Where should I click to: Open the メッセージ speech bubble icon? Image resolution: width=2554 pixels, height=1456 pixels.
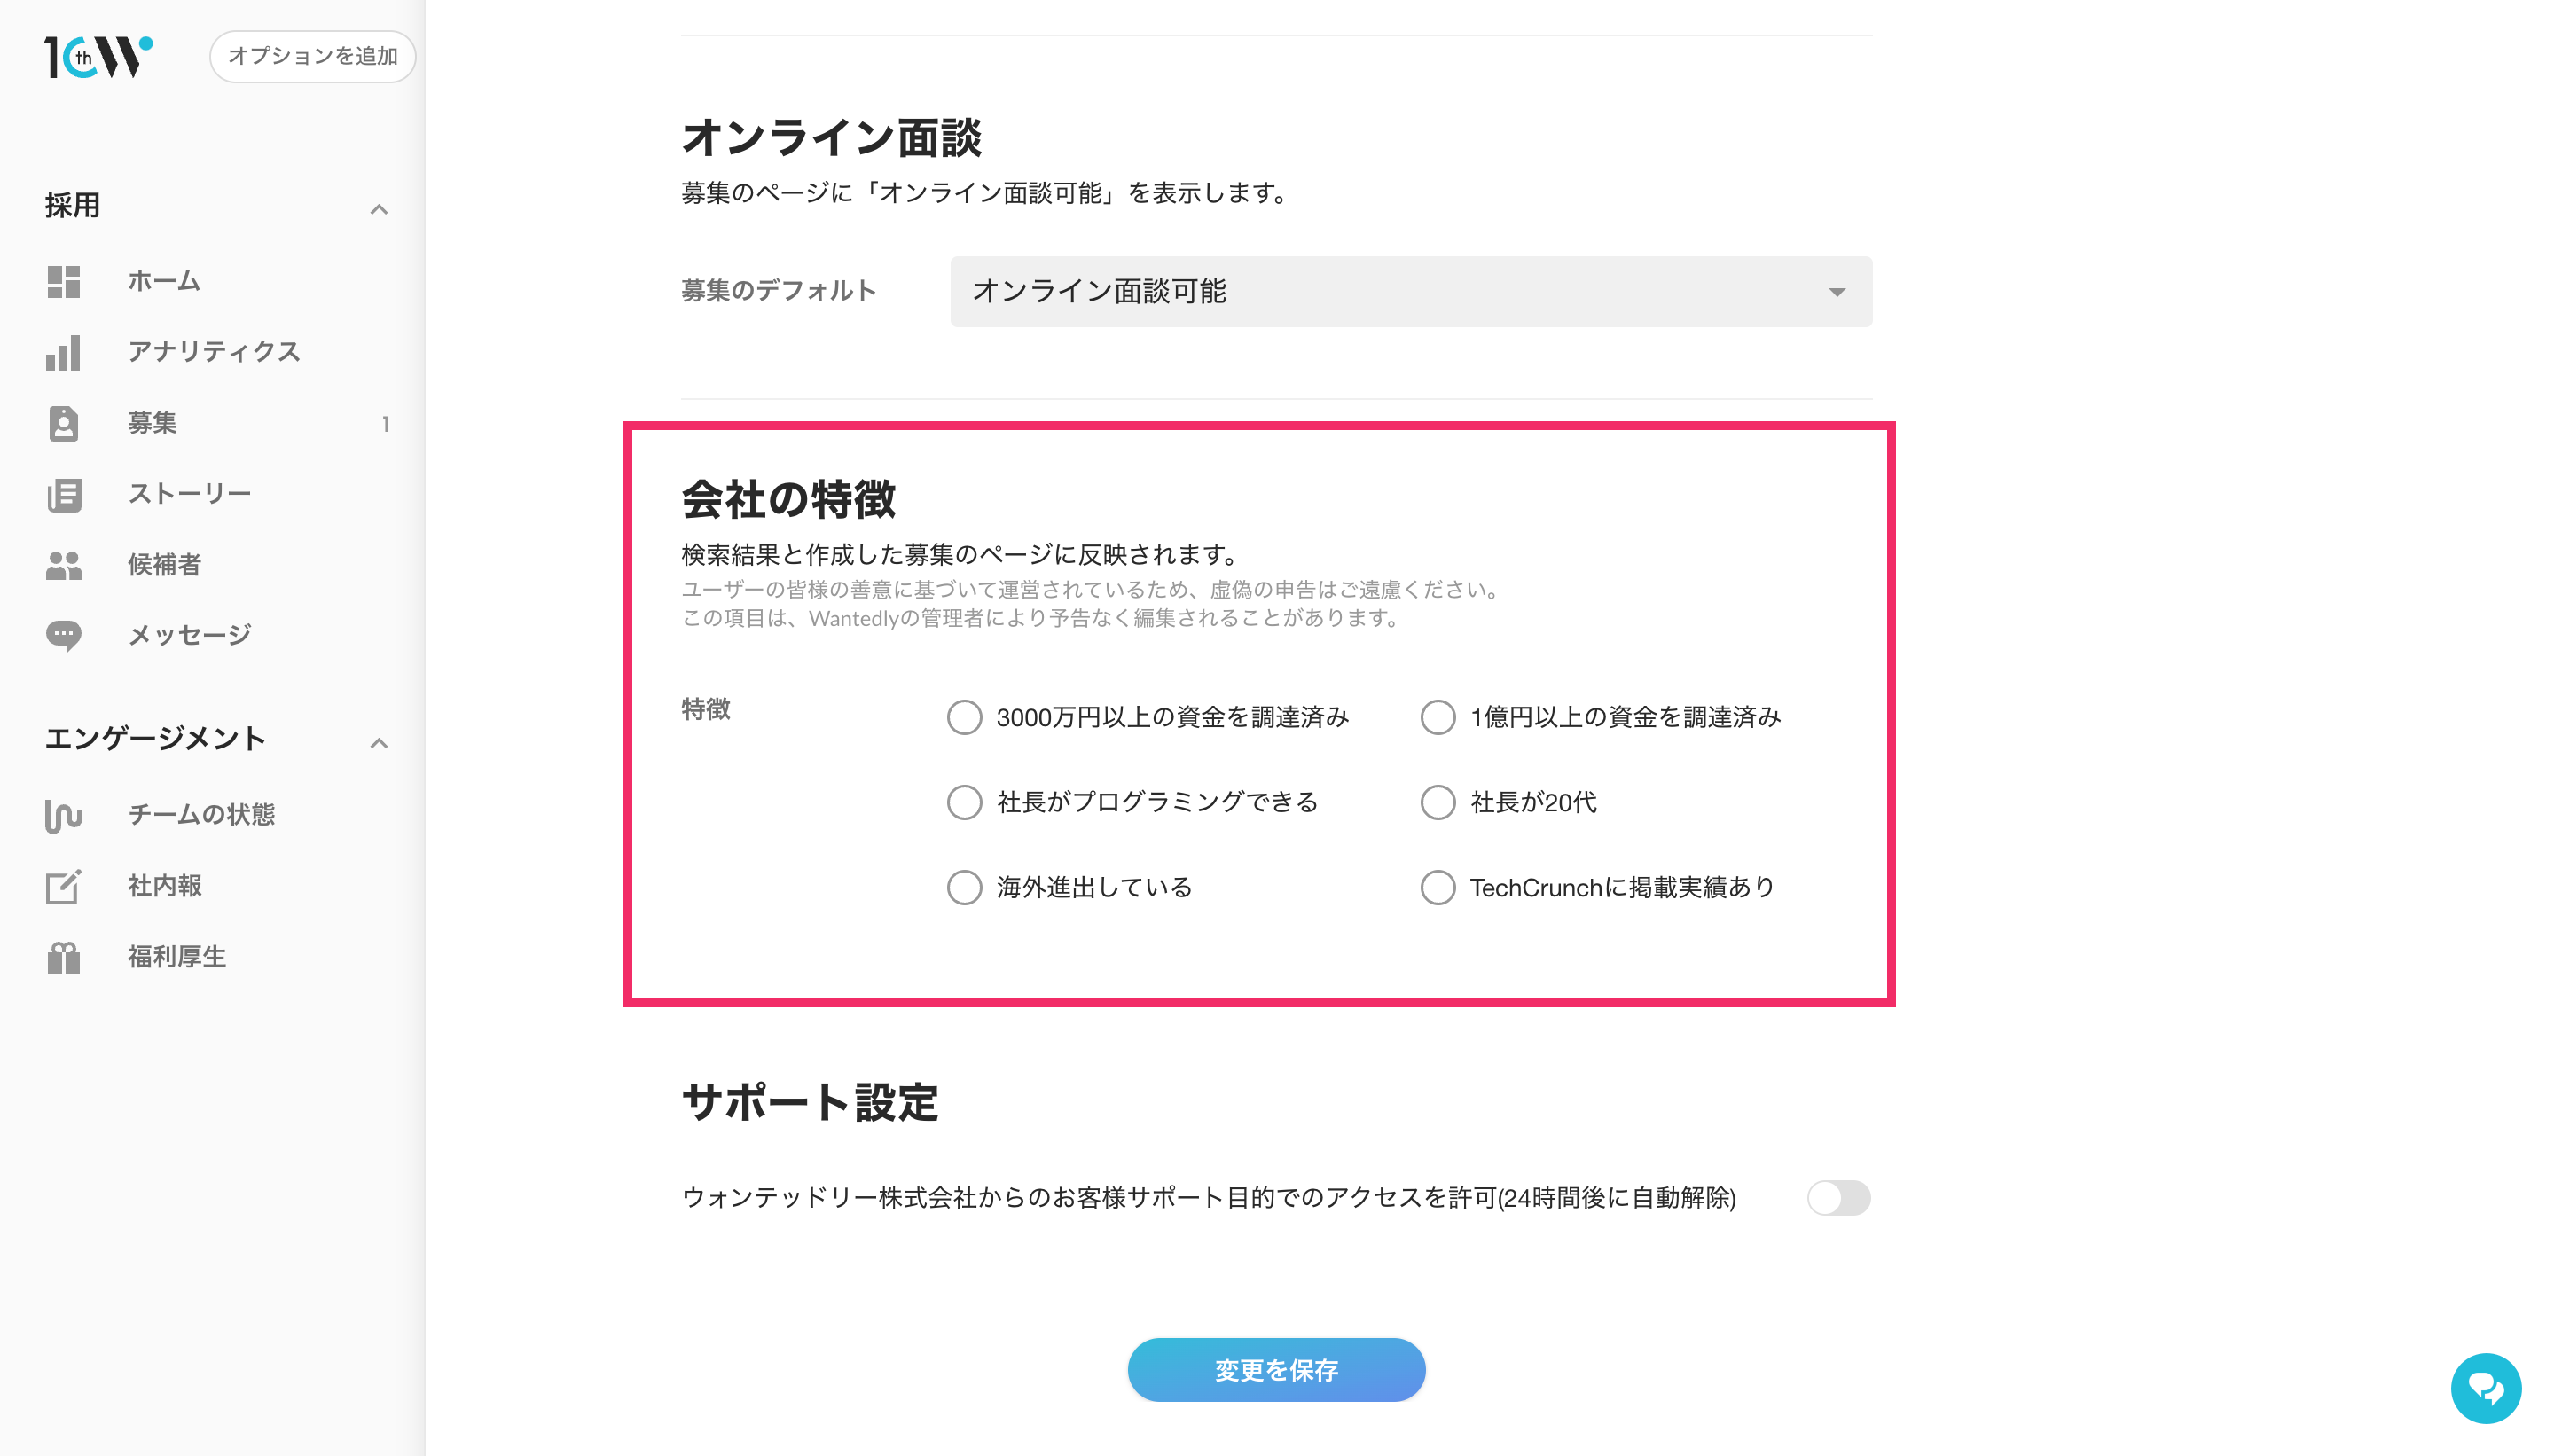point(63,636)
